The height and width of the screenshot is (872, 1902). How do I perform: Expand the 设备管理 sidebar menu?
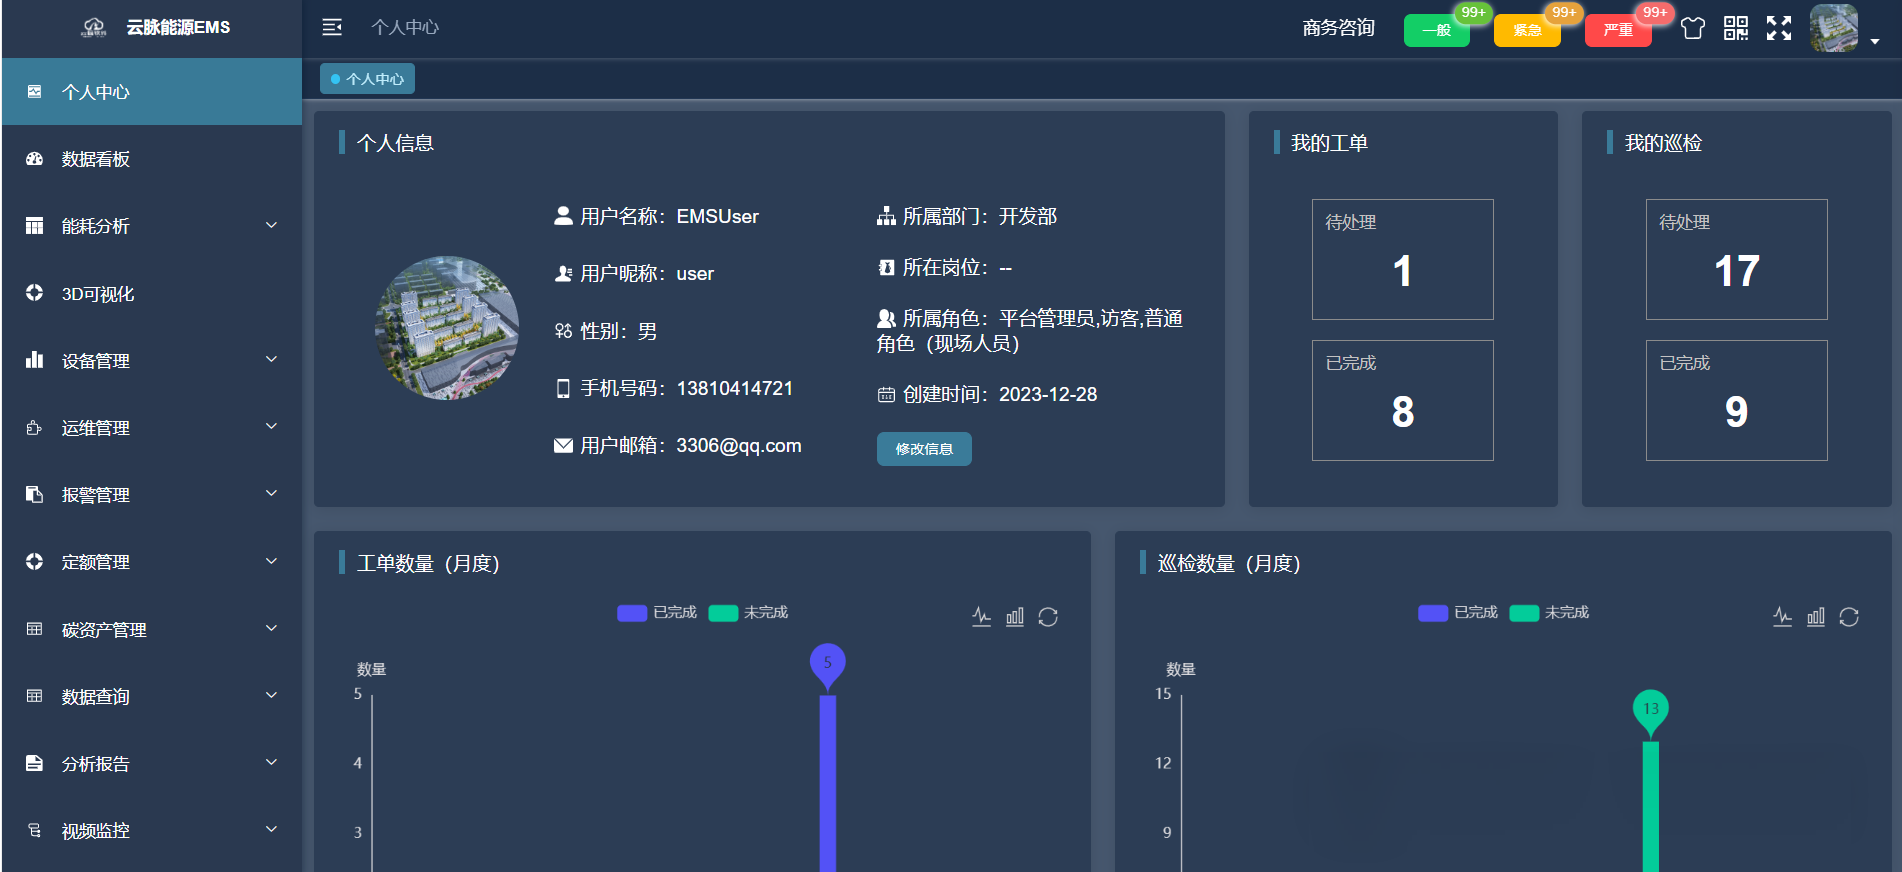[152, 361]
